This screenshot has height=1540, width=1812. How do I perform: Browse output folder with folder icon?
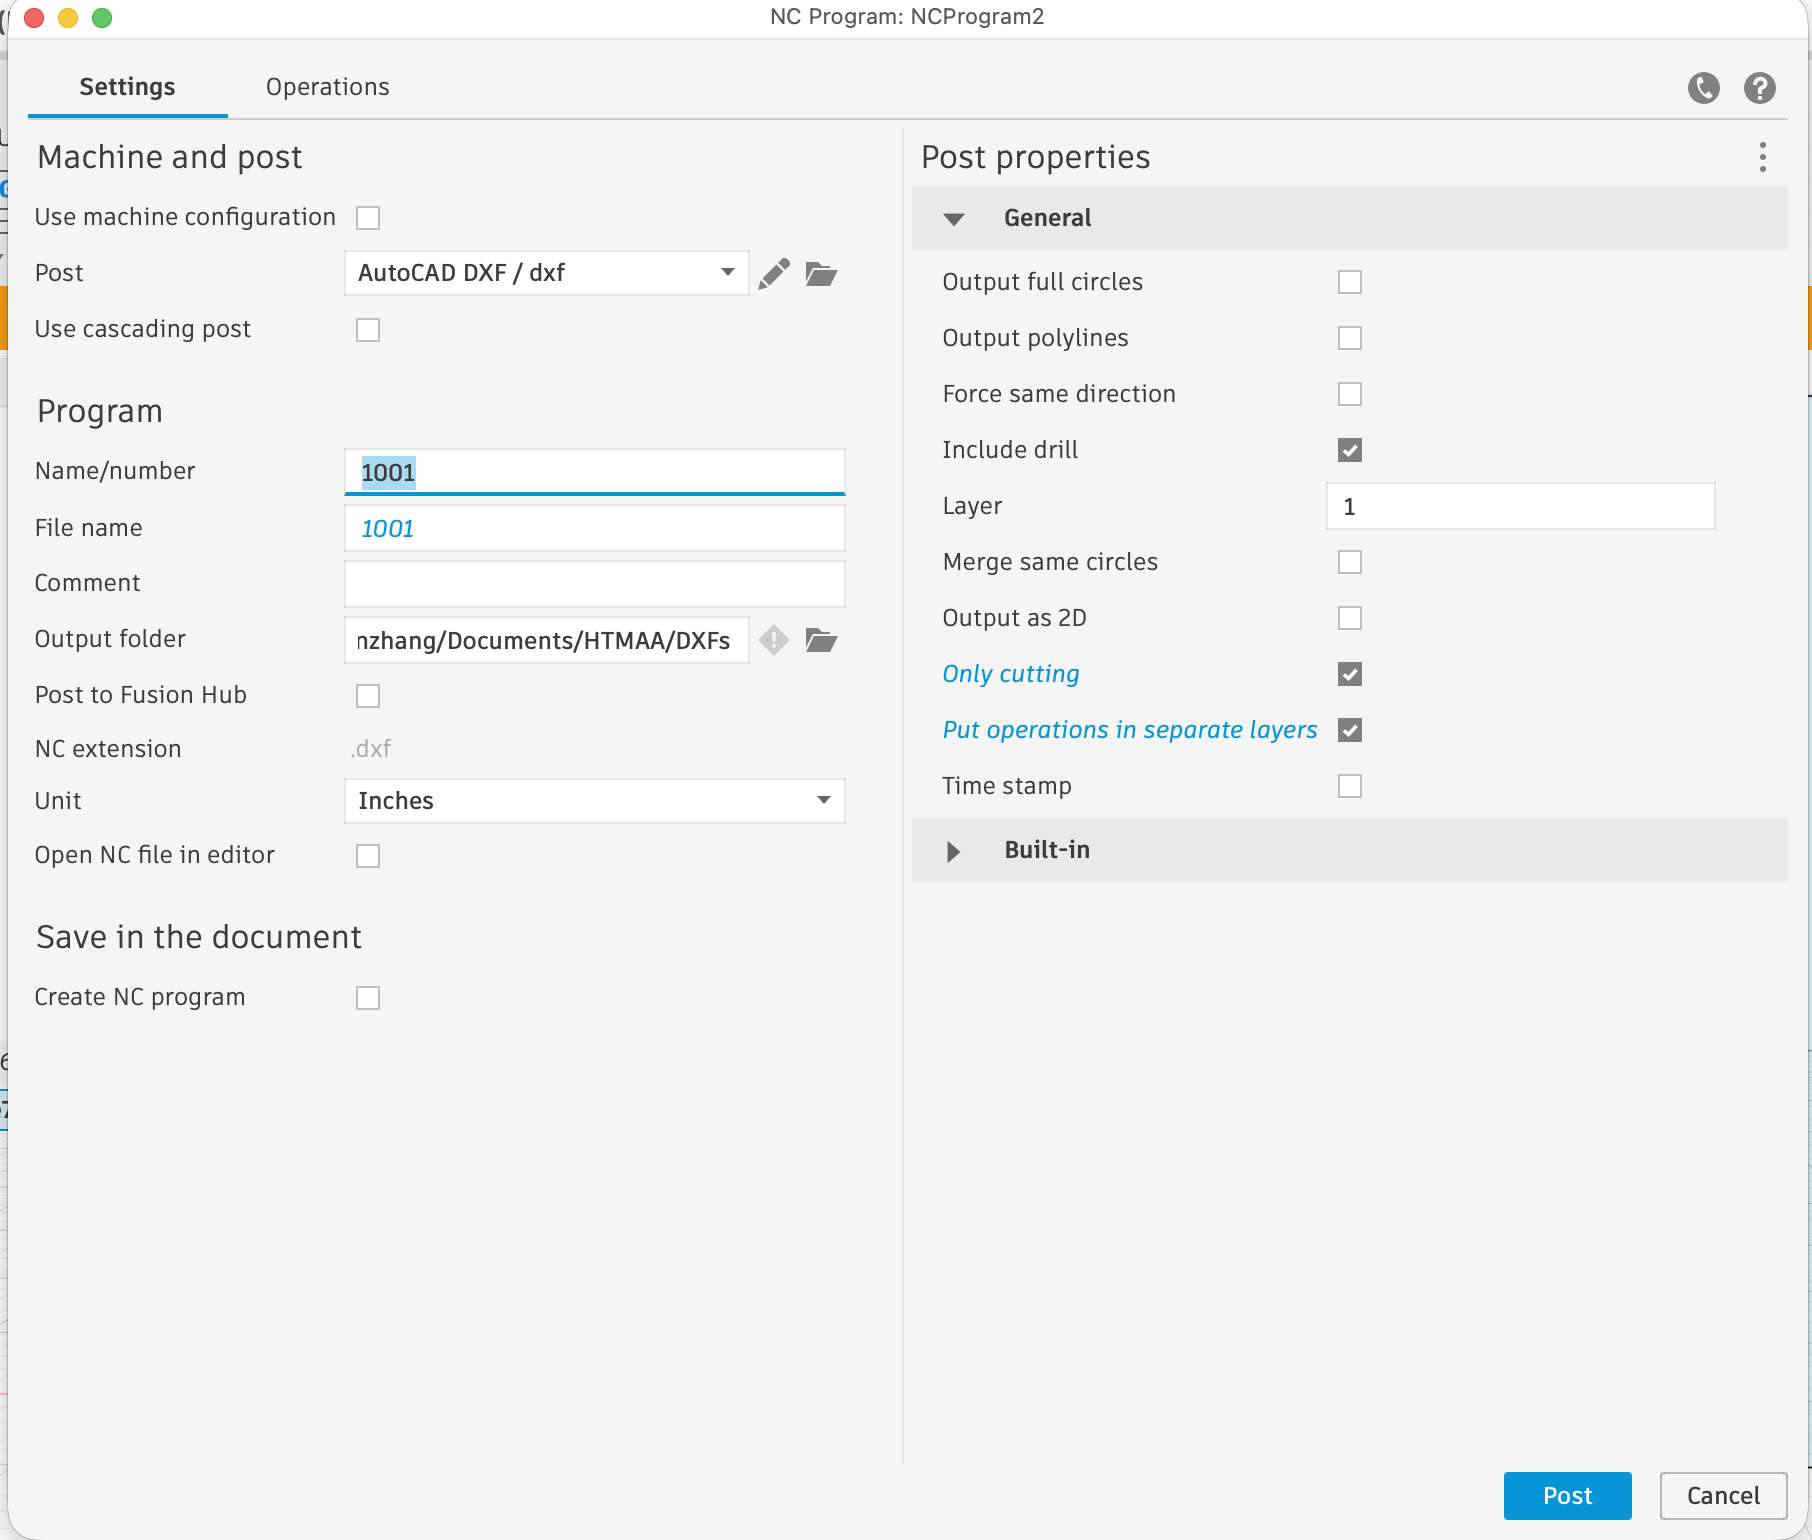pos(821,640)
